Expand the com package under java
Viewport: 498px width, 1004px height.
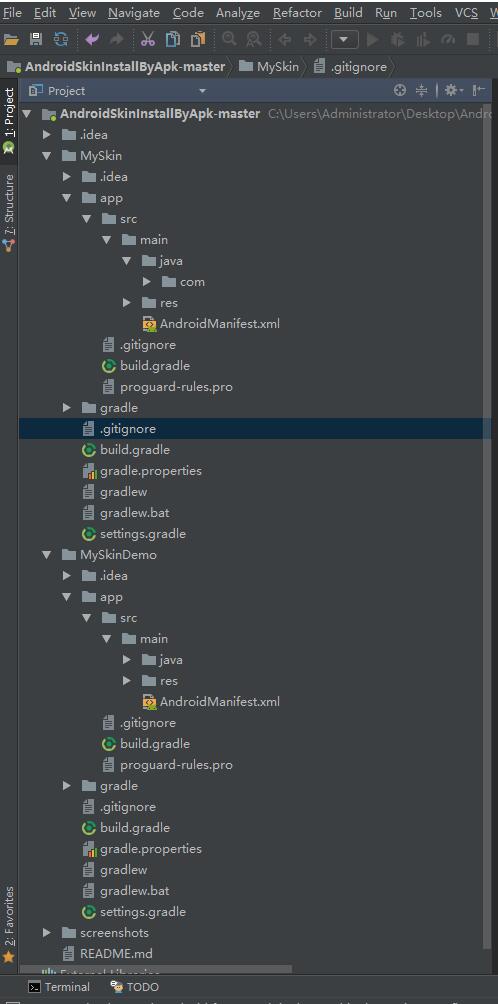(x=147, y=282)
